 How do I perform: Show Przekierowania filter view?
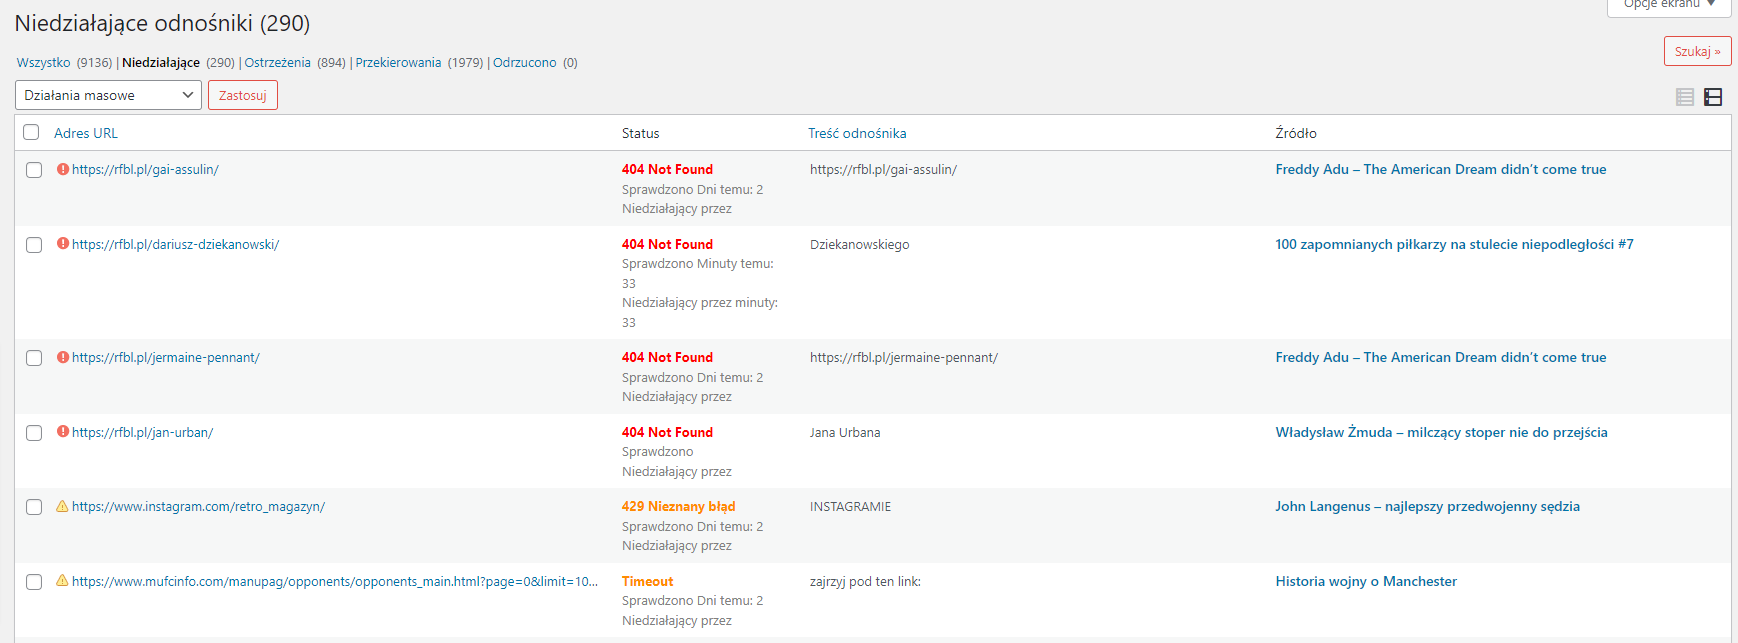398,63
